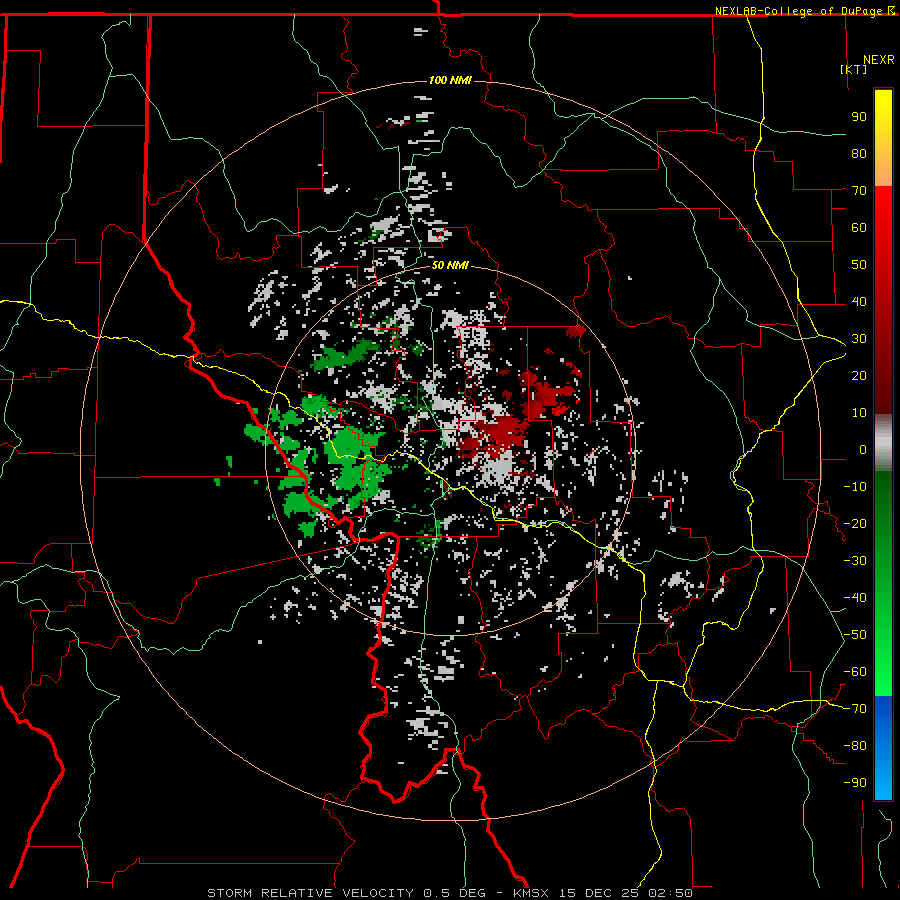The width and height of the screenshot is (900, 900).
Task: Click the 80 value on the velocity scale
Action: (859, 153)
